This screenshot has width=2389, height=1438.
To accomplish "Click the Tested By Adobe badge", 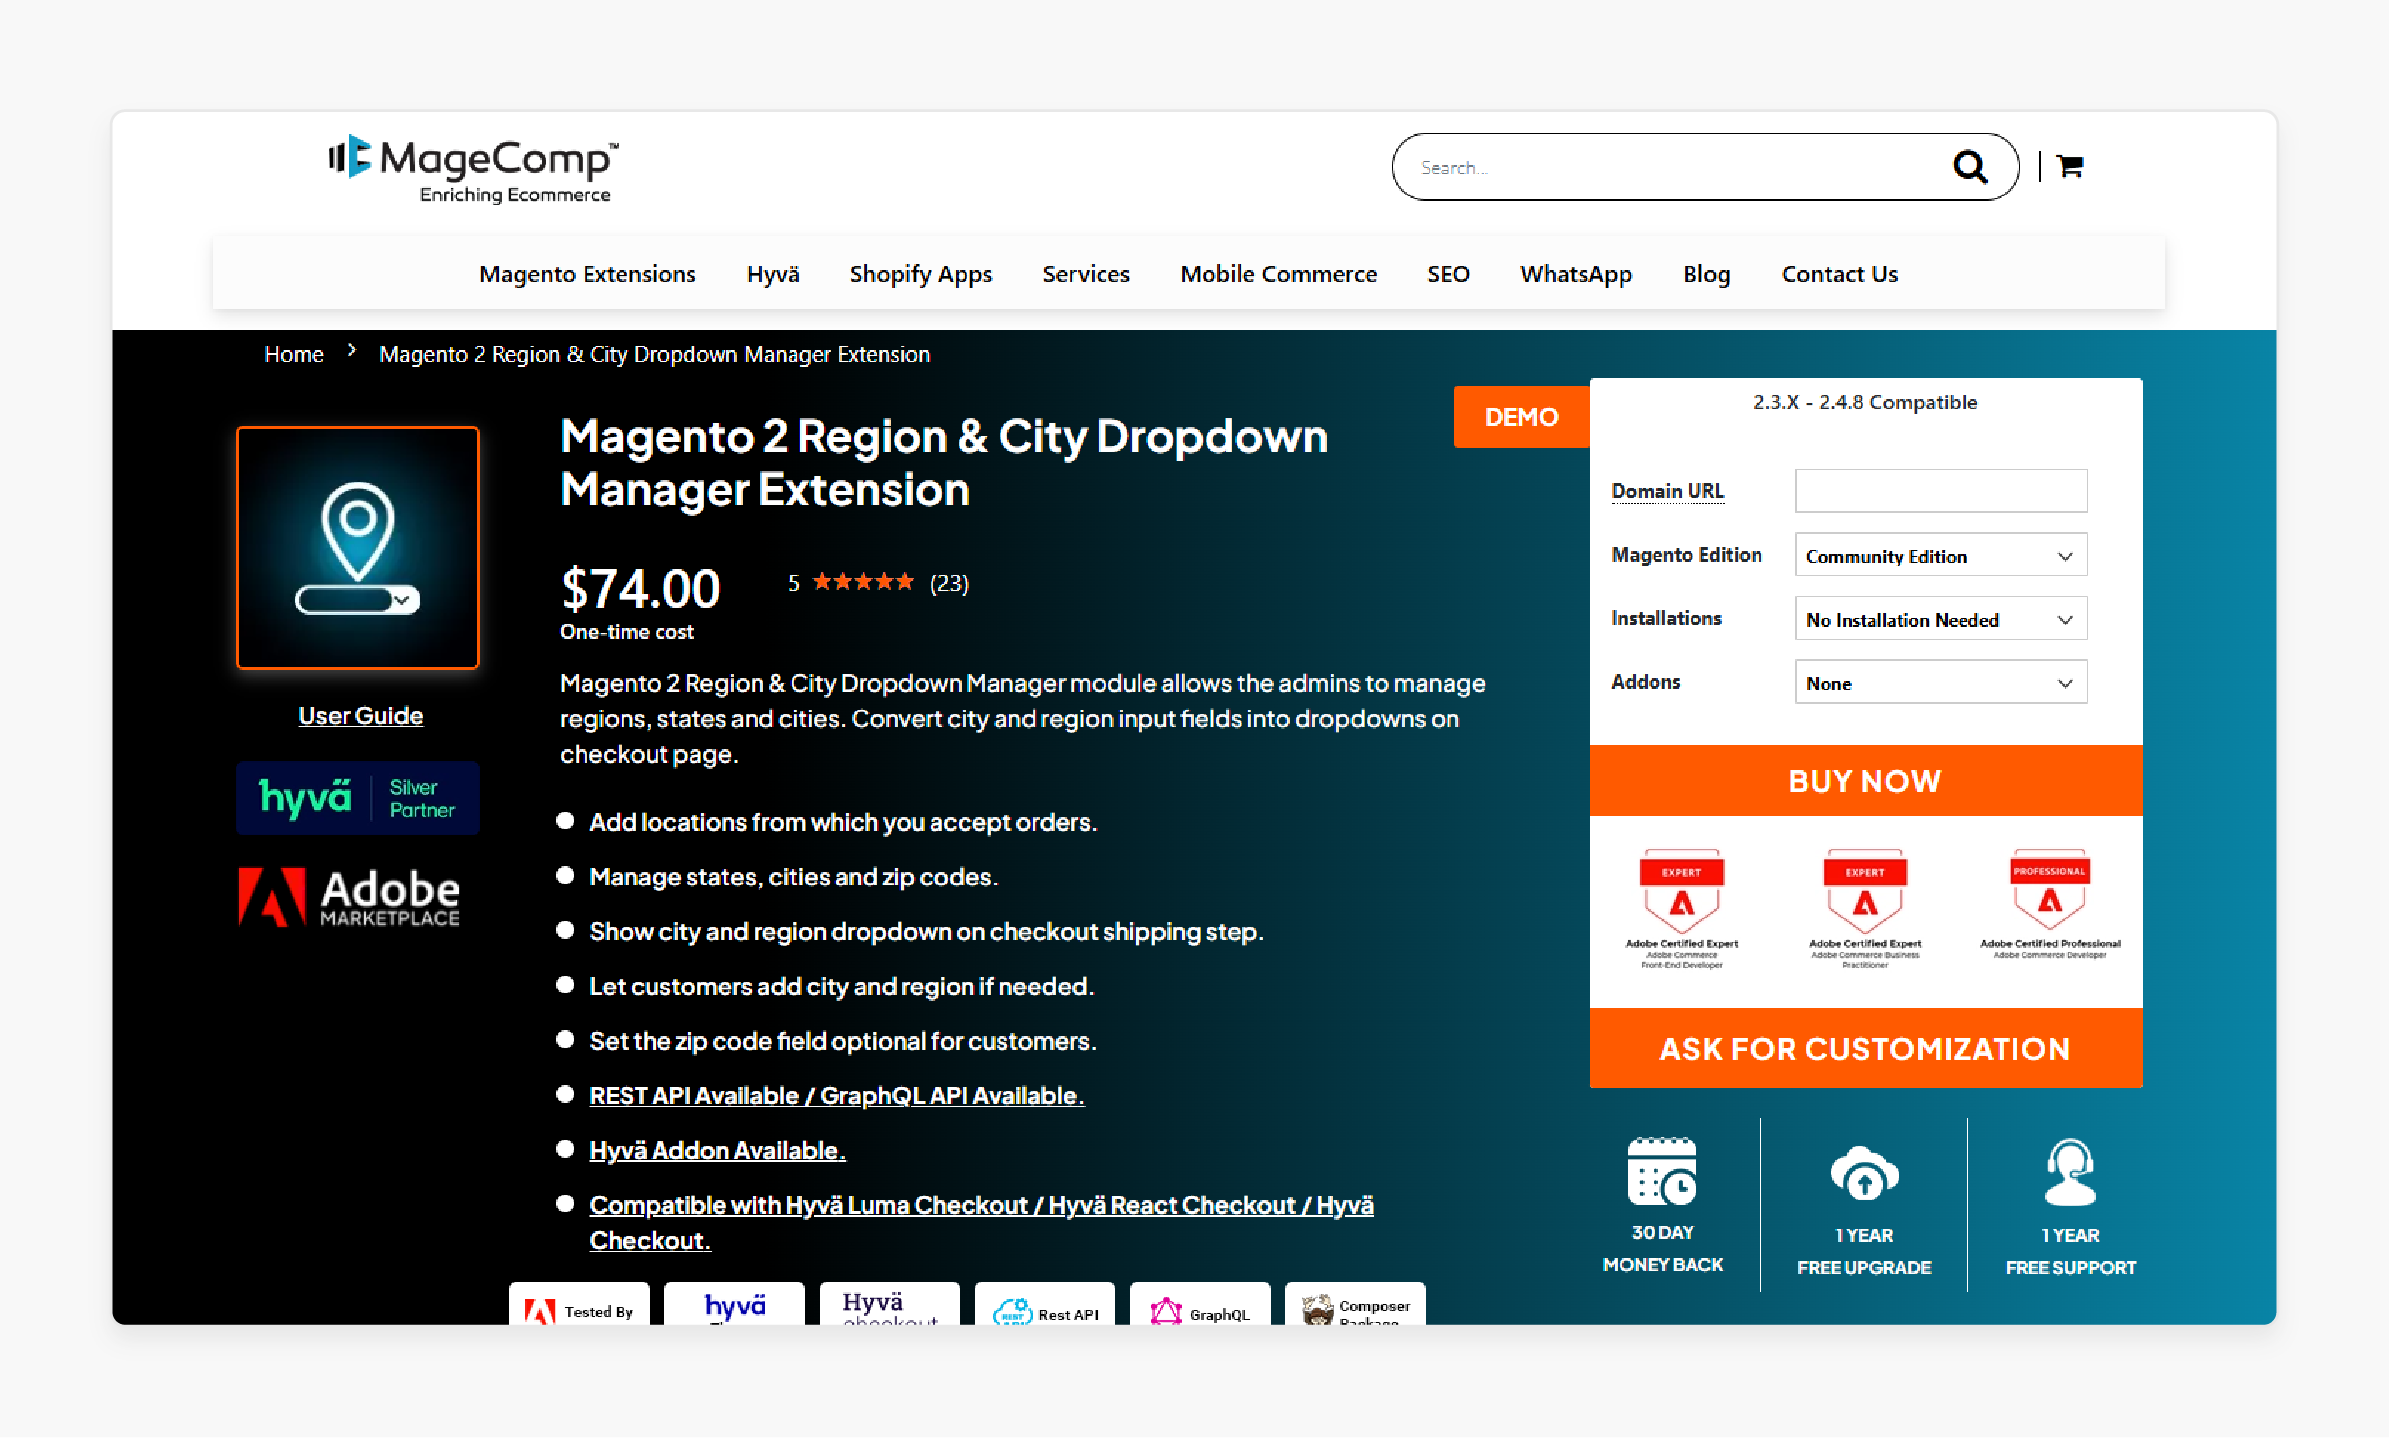I will click(579, 1305).
